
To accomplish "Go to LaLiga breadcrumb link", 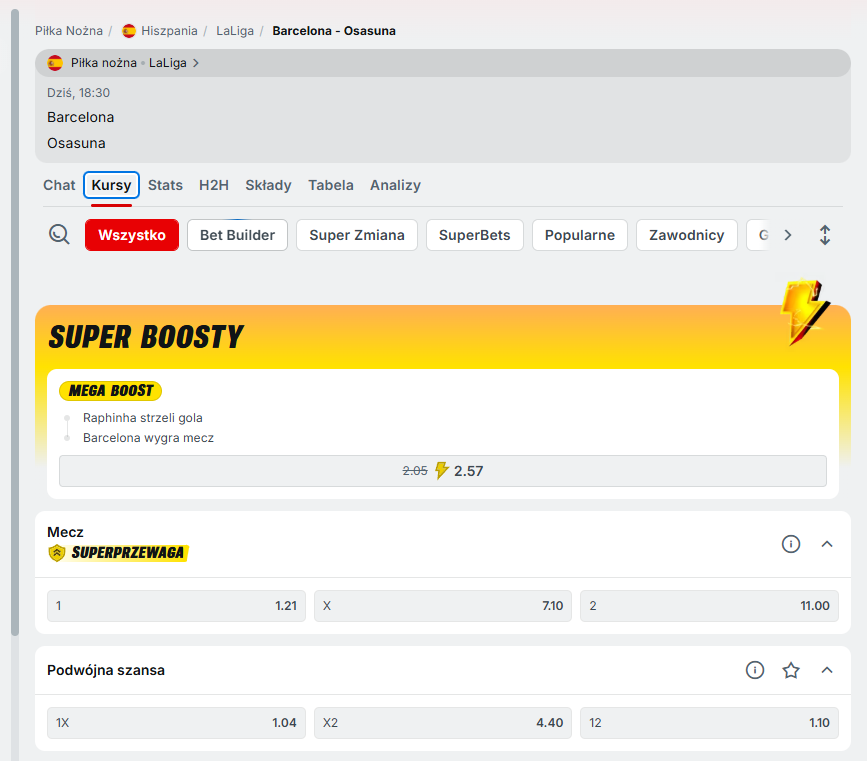I will (234, 31).
